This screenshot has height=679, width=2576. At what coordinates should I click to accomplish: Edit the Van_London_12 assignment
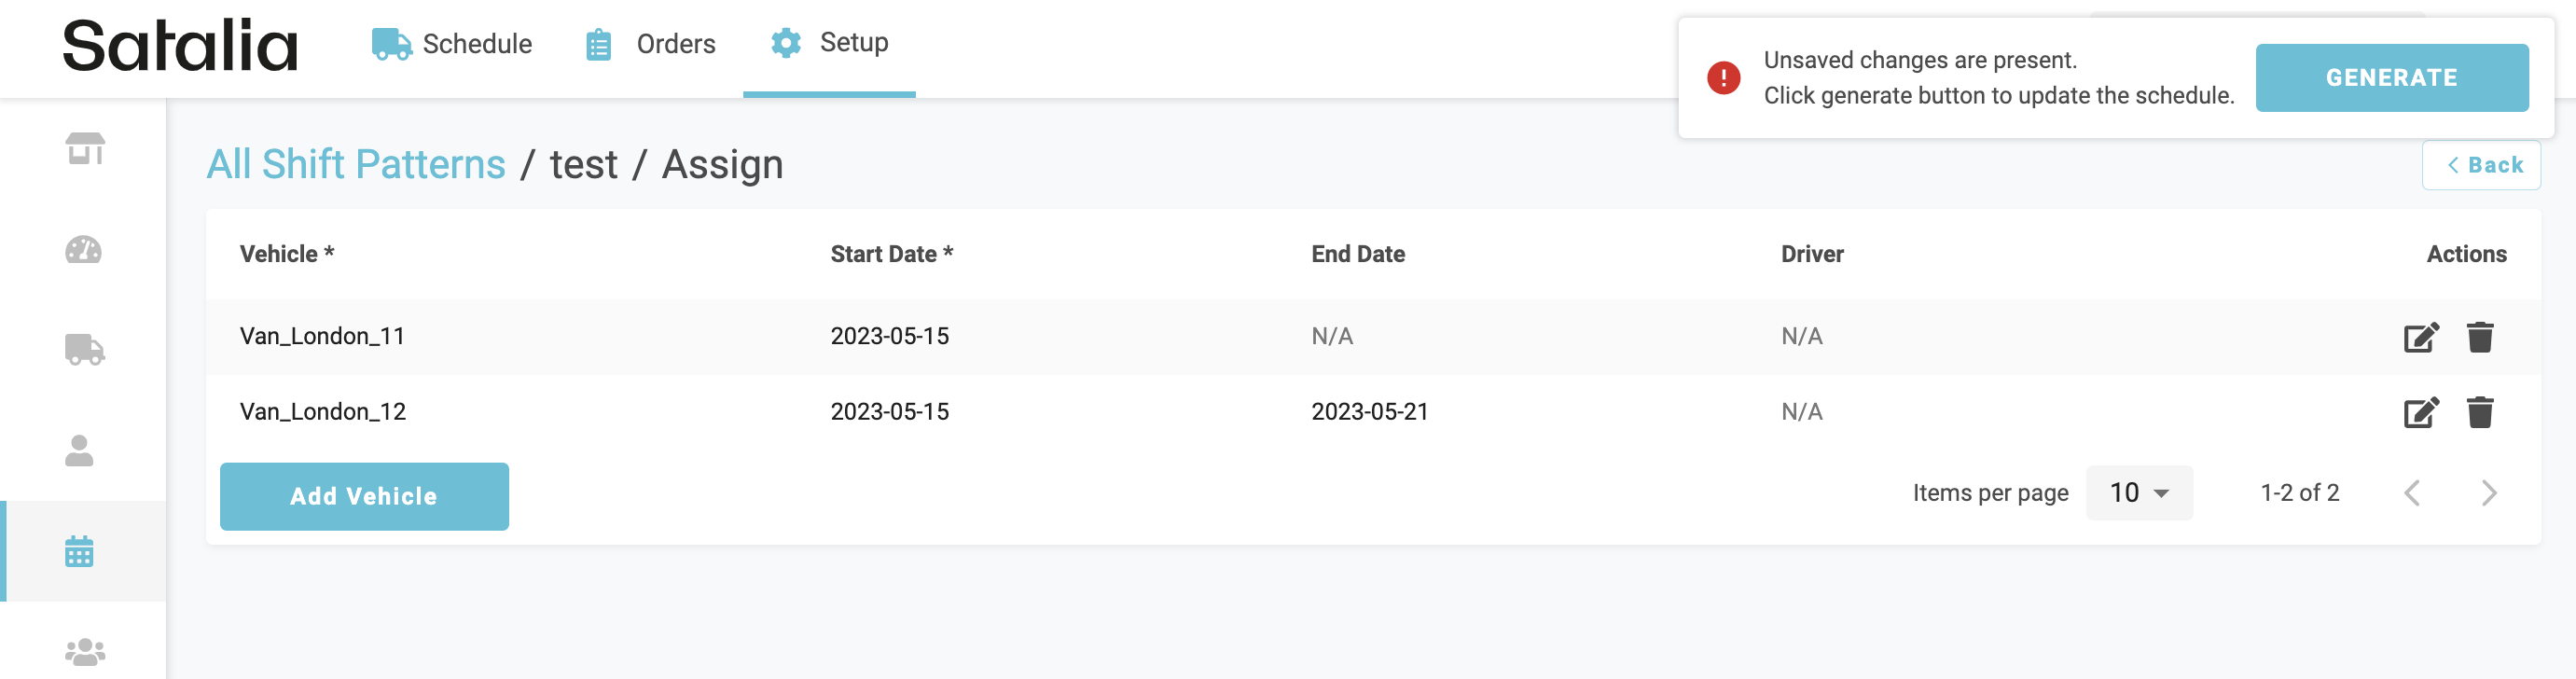point(2421,412)
